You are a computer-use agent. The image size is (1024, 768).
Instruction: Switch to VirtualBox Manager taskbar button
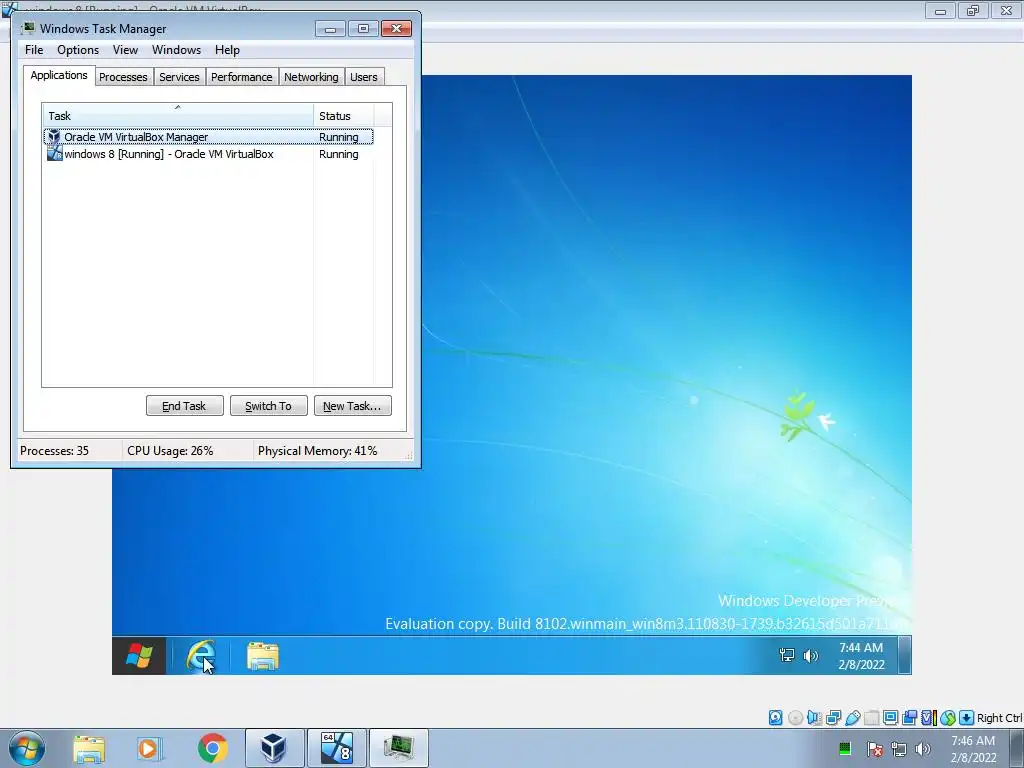(x=274, y=748)
